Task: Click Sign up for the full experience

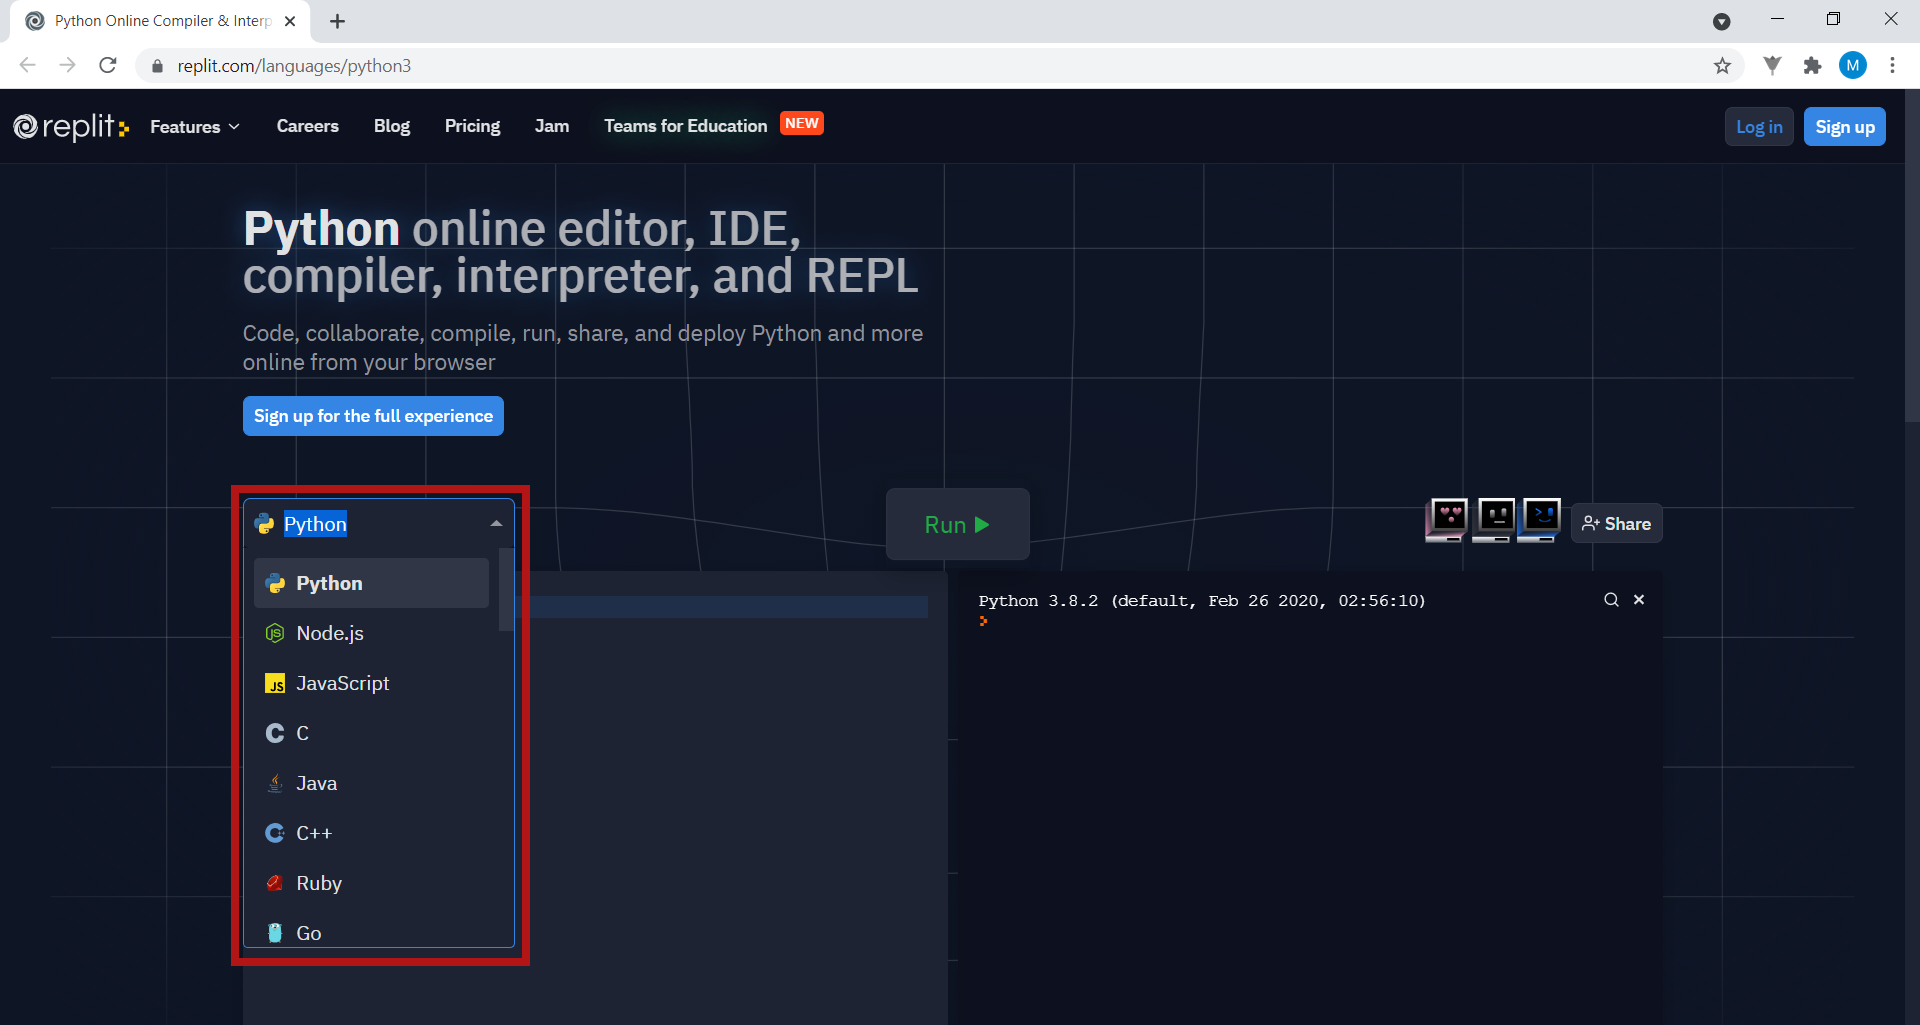Action: (373, 416)
